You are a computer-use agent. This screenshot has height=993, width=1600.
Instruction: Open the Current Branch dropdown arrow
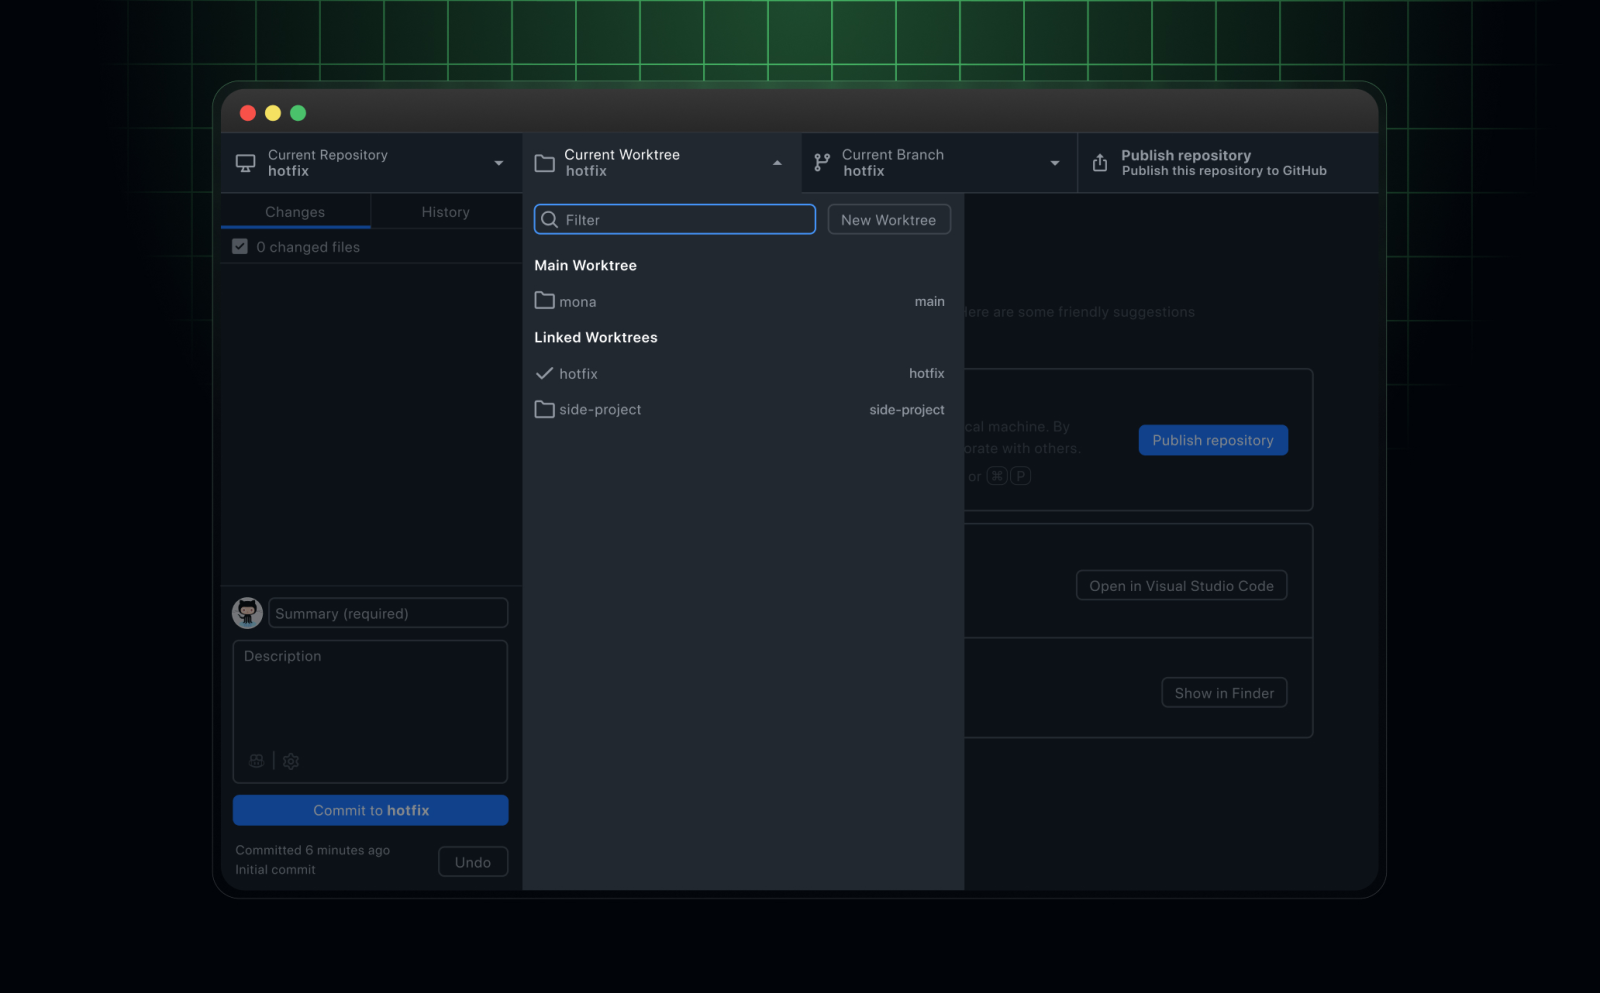tap(1055, 163)
